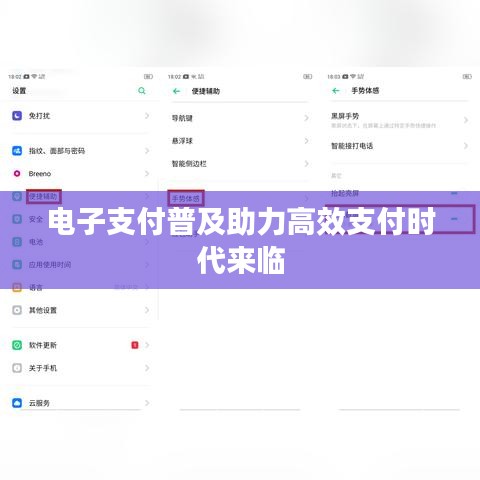
Task: Tap the Breeno ring icon
Action: [x=17, y=174]
